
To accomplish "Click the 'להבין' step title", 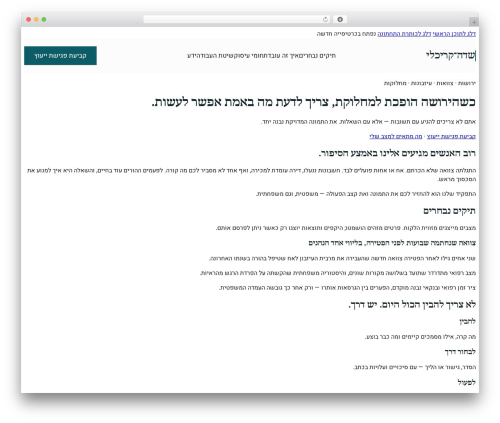I will 467,321.
